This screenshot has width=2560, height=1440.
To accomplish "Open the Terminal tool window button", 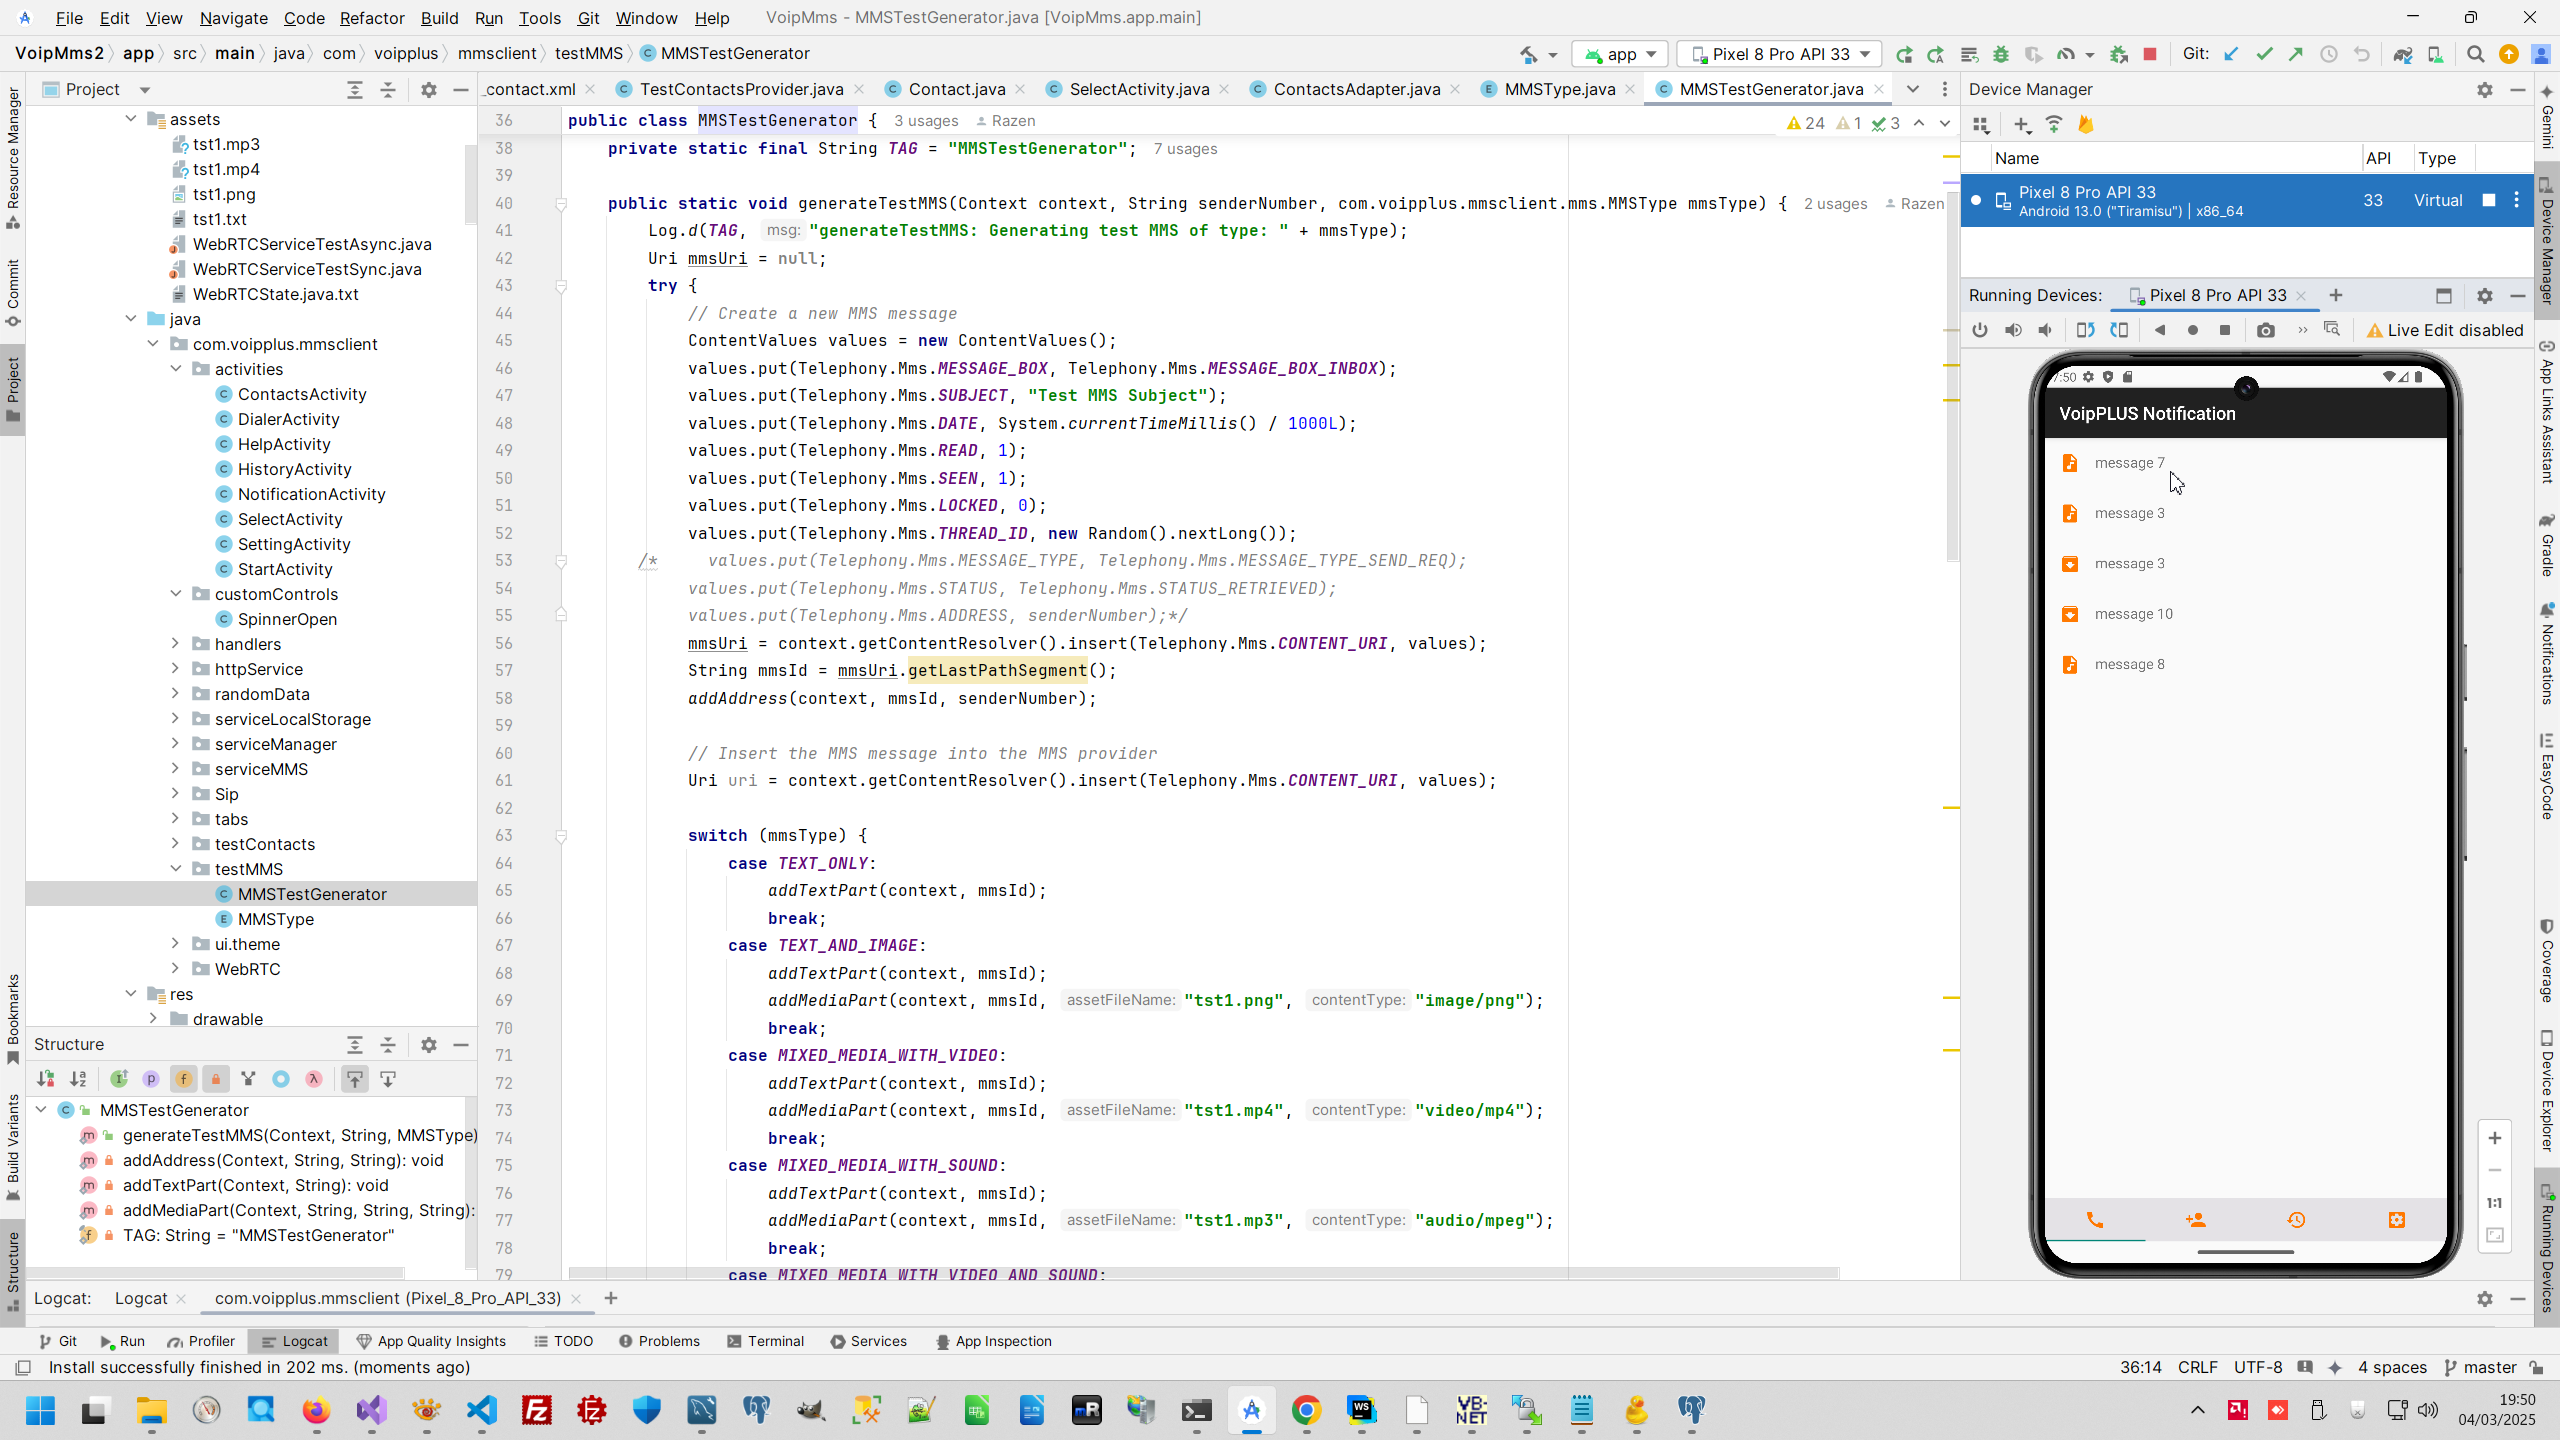I will point(765,1341).
